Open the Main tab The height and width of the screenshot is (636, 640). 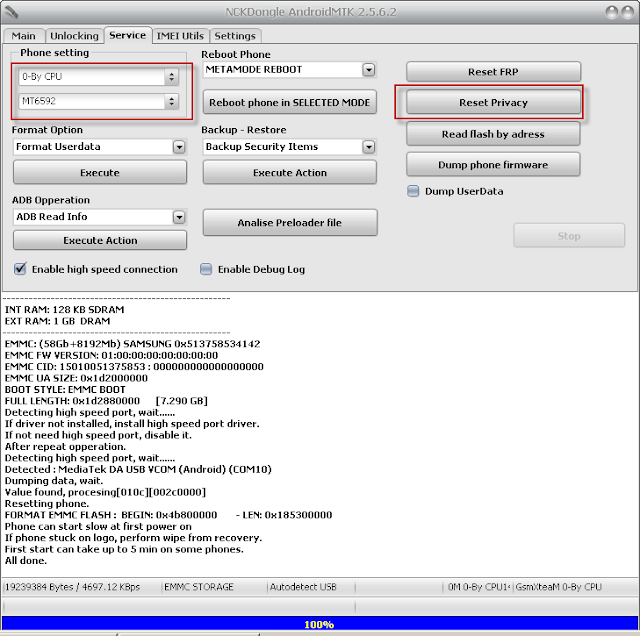click(x=23, y=36)
